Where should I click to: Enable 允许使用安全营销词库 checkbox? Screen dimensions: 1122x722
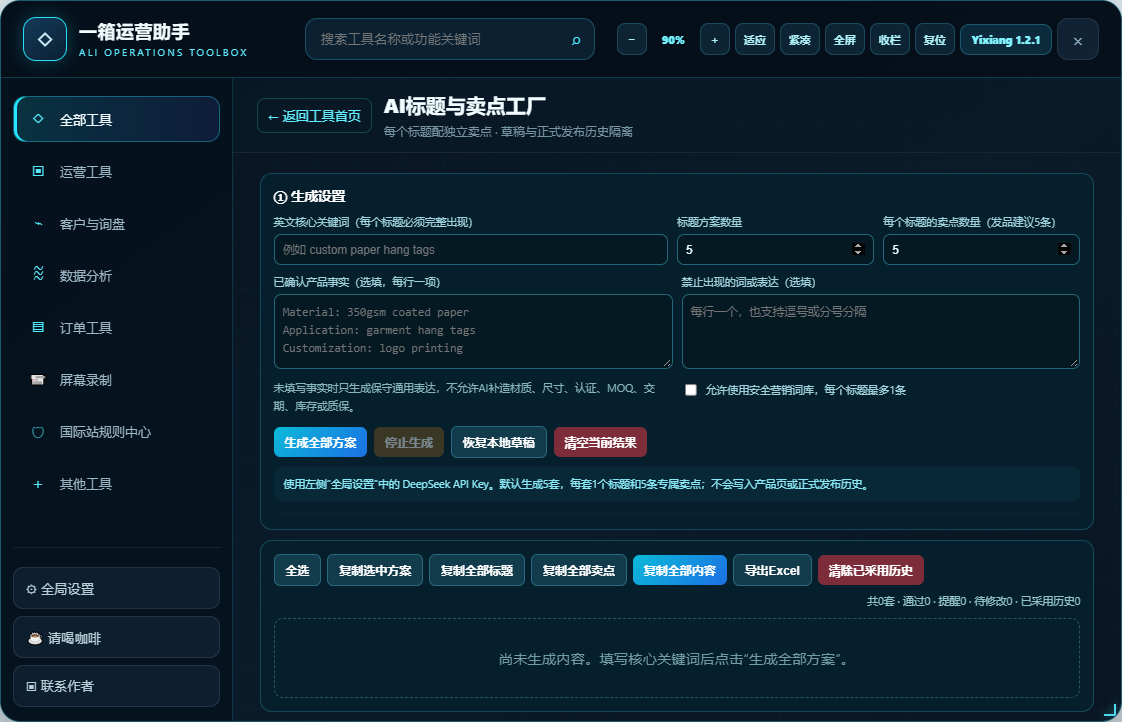pos(691,390)
